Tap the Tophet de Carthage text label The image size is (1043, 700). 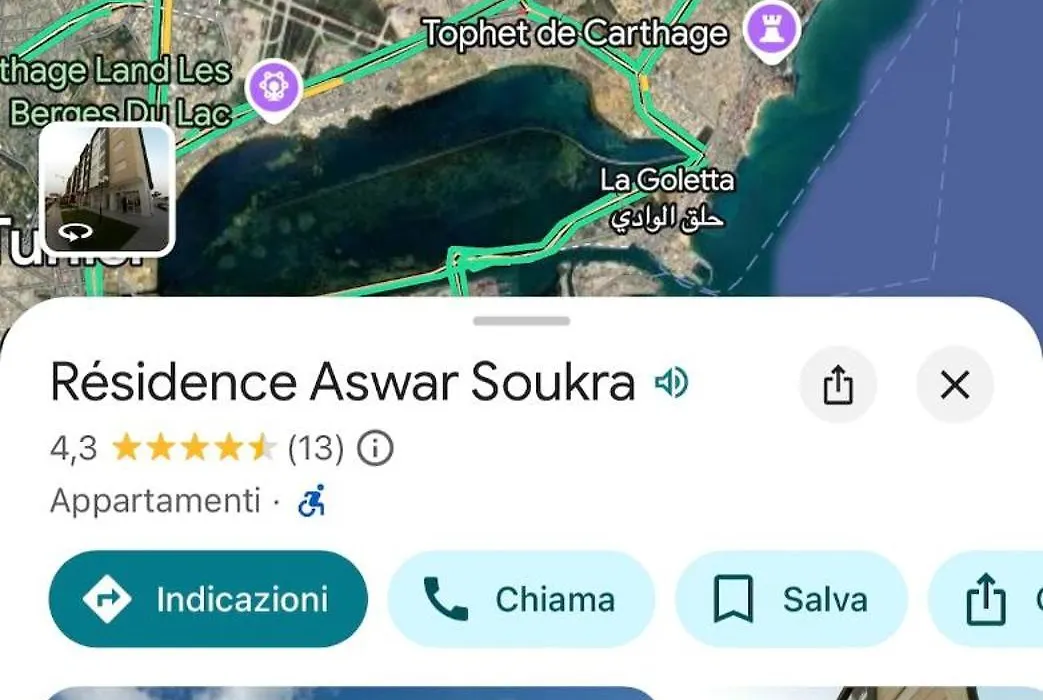576,33
